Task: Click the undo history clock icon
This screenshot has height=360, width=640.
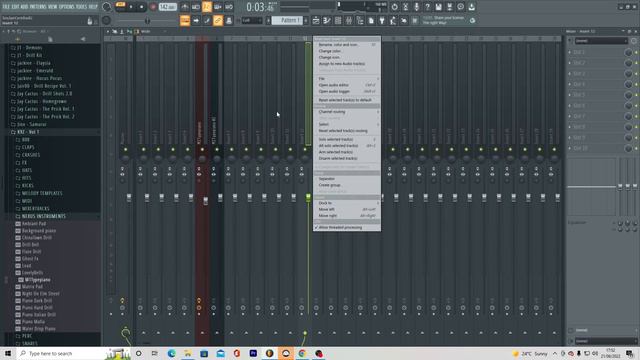Action: pyautogui.click(x=394, y=7)
